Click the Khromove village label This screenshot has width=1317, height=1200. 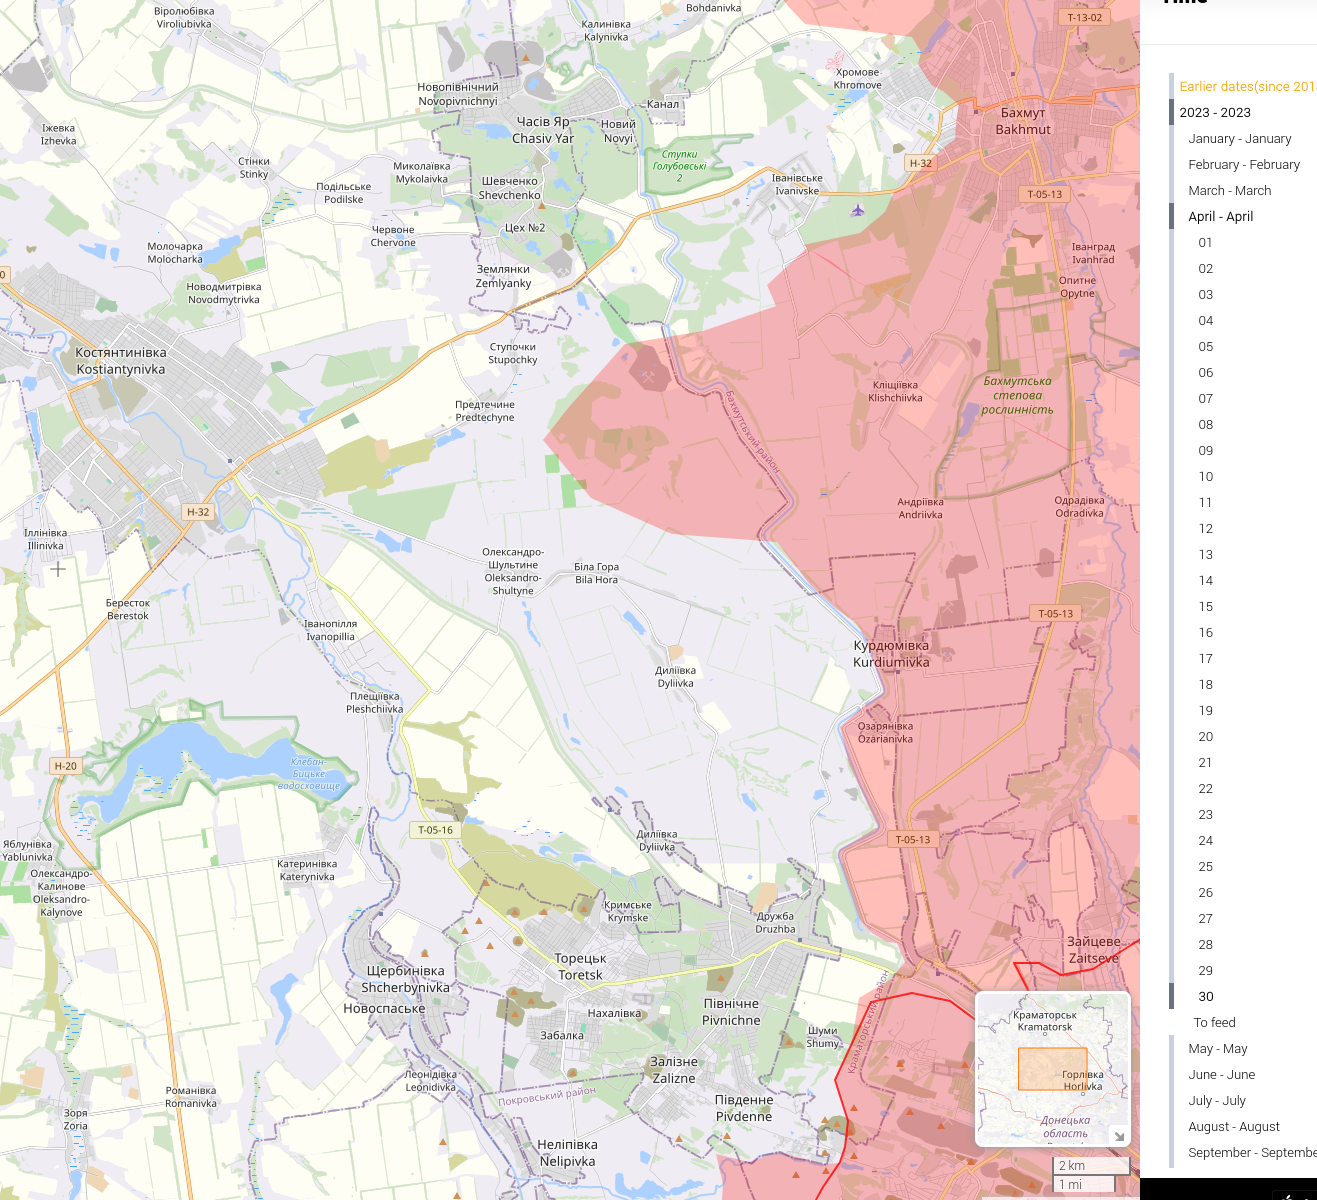pyautogui.click(x=857, y=79)
